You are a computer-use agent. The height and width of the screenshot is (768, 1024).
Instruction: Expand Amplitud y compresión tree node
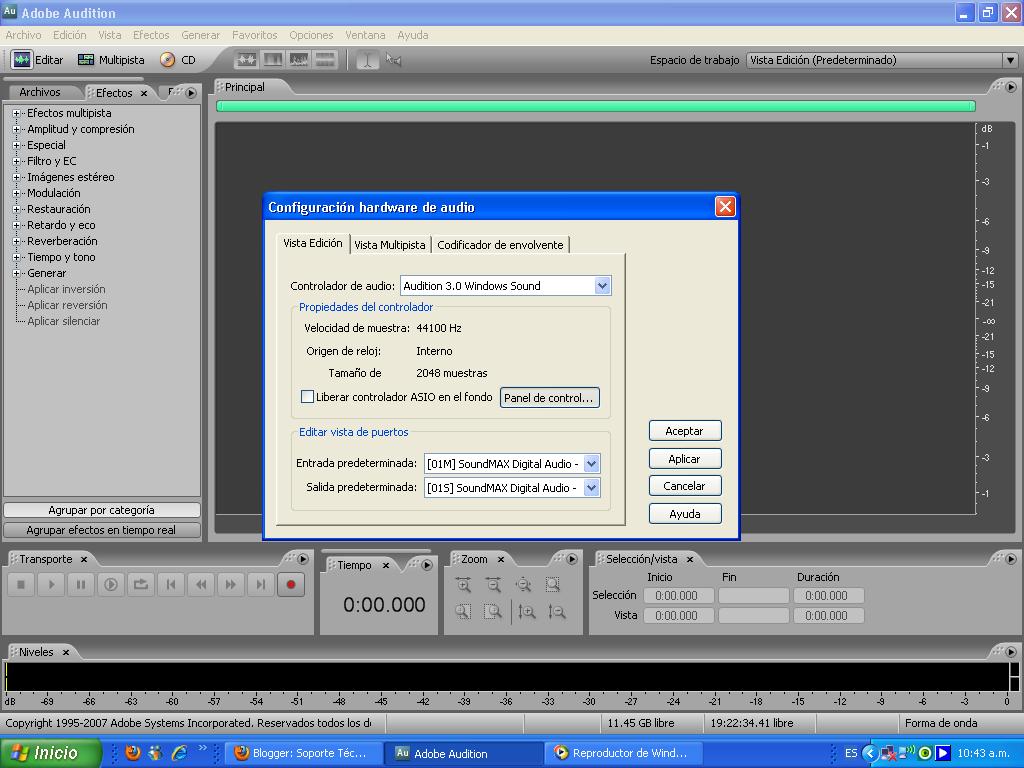pyautogui.click(x=16, y=129)
